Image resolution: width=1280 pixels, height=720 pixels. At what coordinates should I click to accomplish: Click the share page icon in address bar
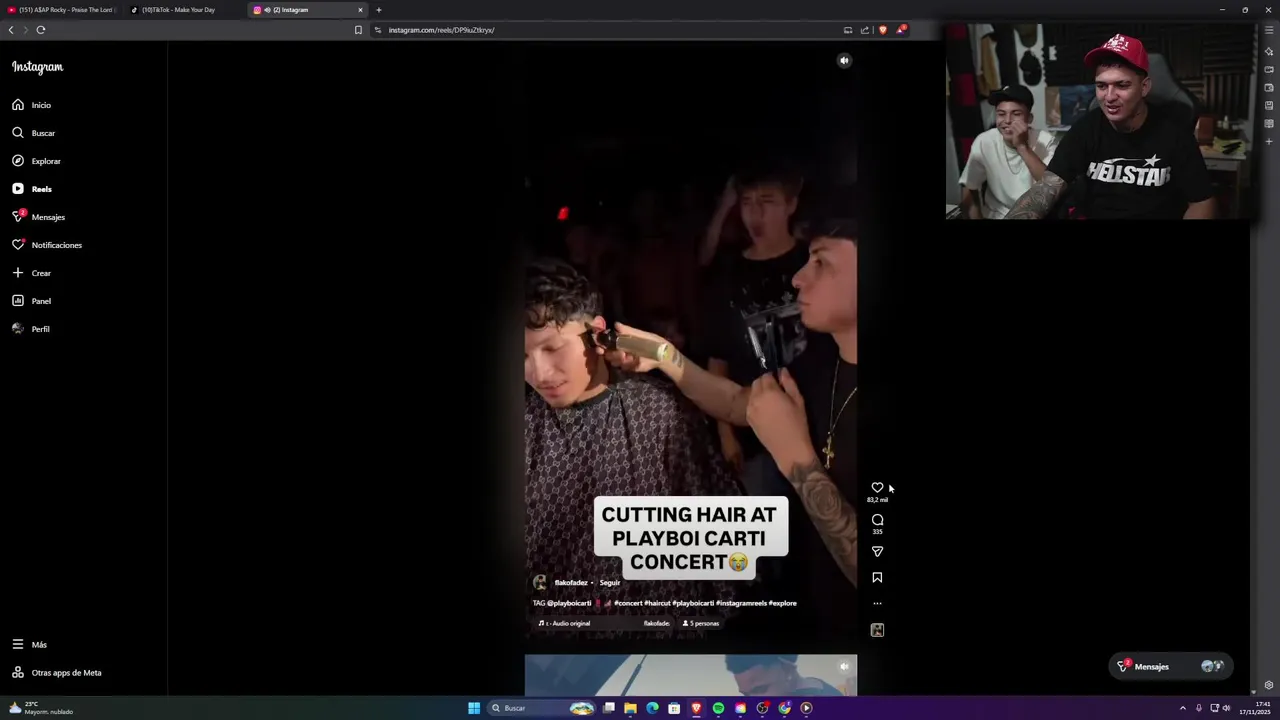(865, 30)
